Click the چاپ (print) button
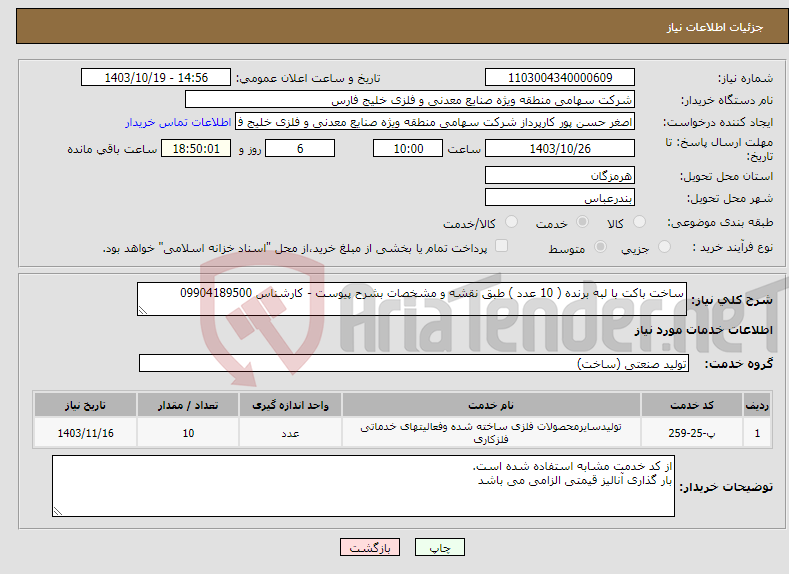This screenshot has width=789, height=574. pos(439,547)
